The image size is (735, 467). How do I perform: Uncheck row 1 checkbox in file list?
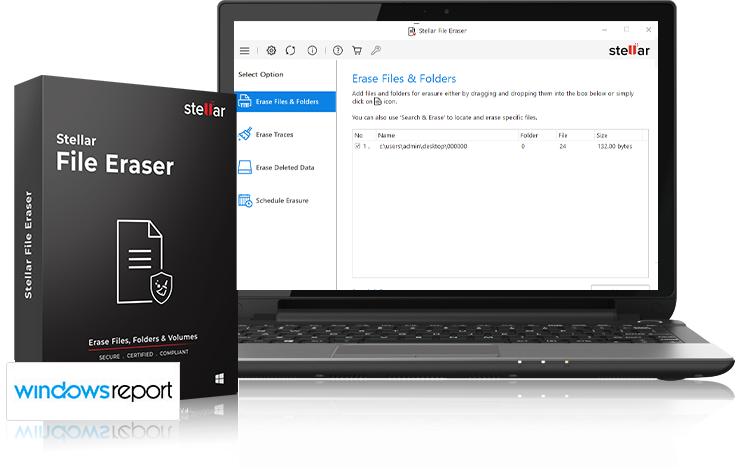pos(358,146)
